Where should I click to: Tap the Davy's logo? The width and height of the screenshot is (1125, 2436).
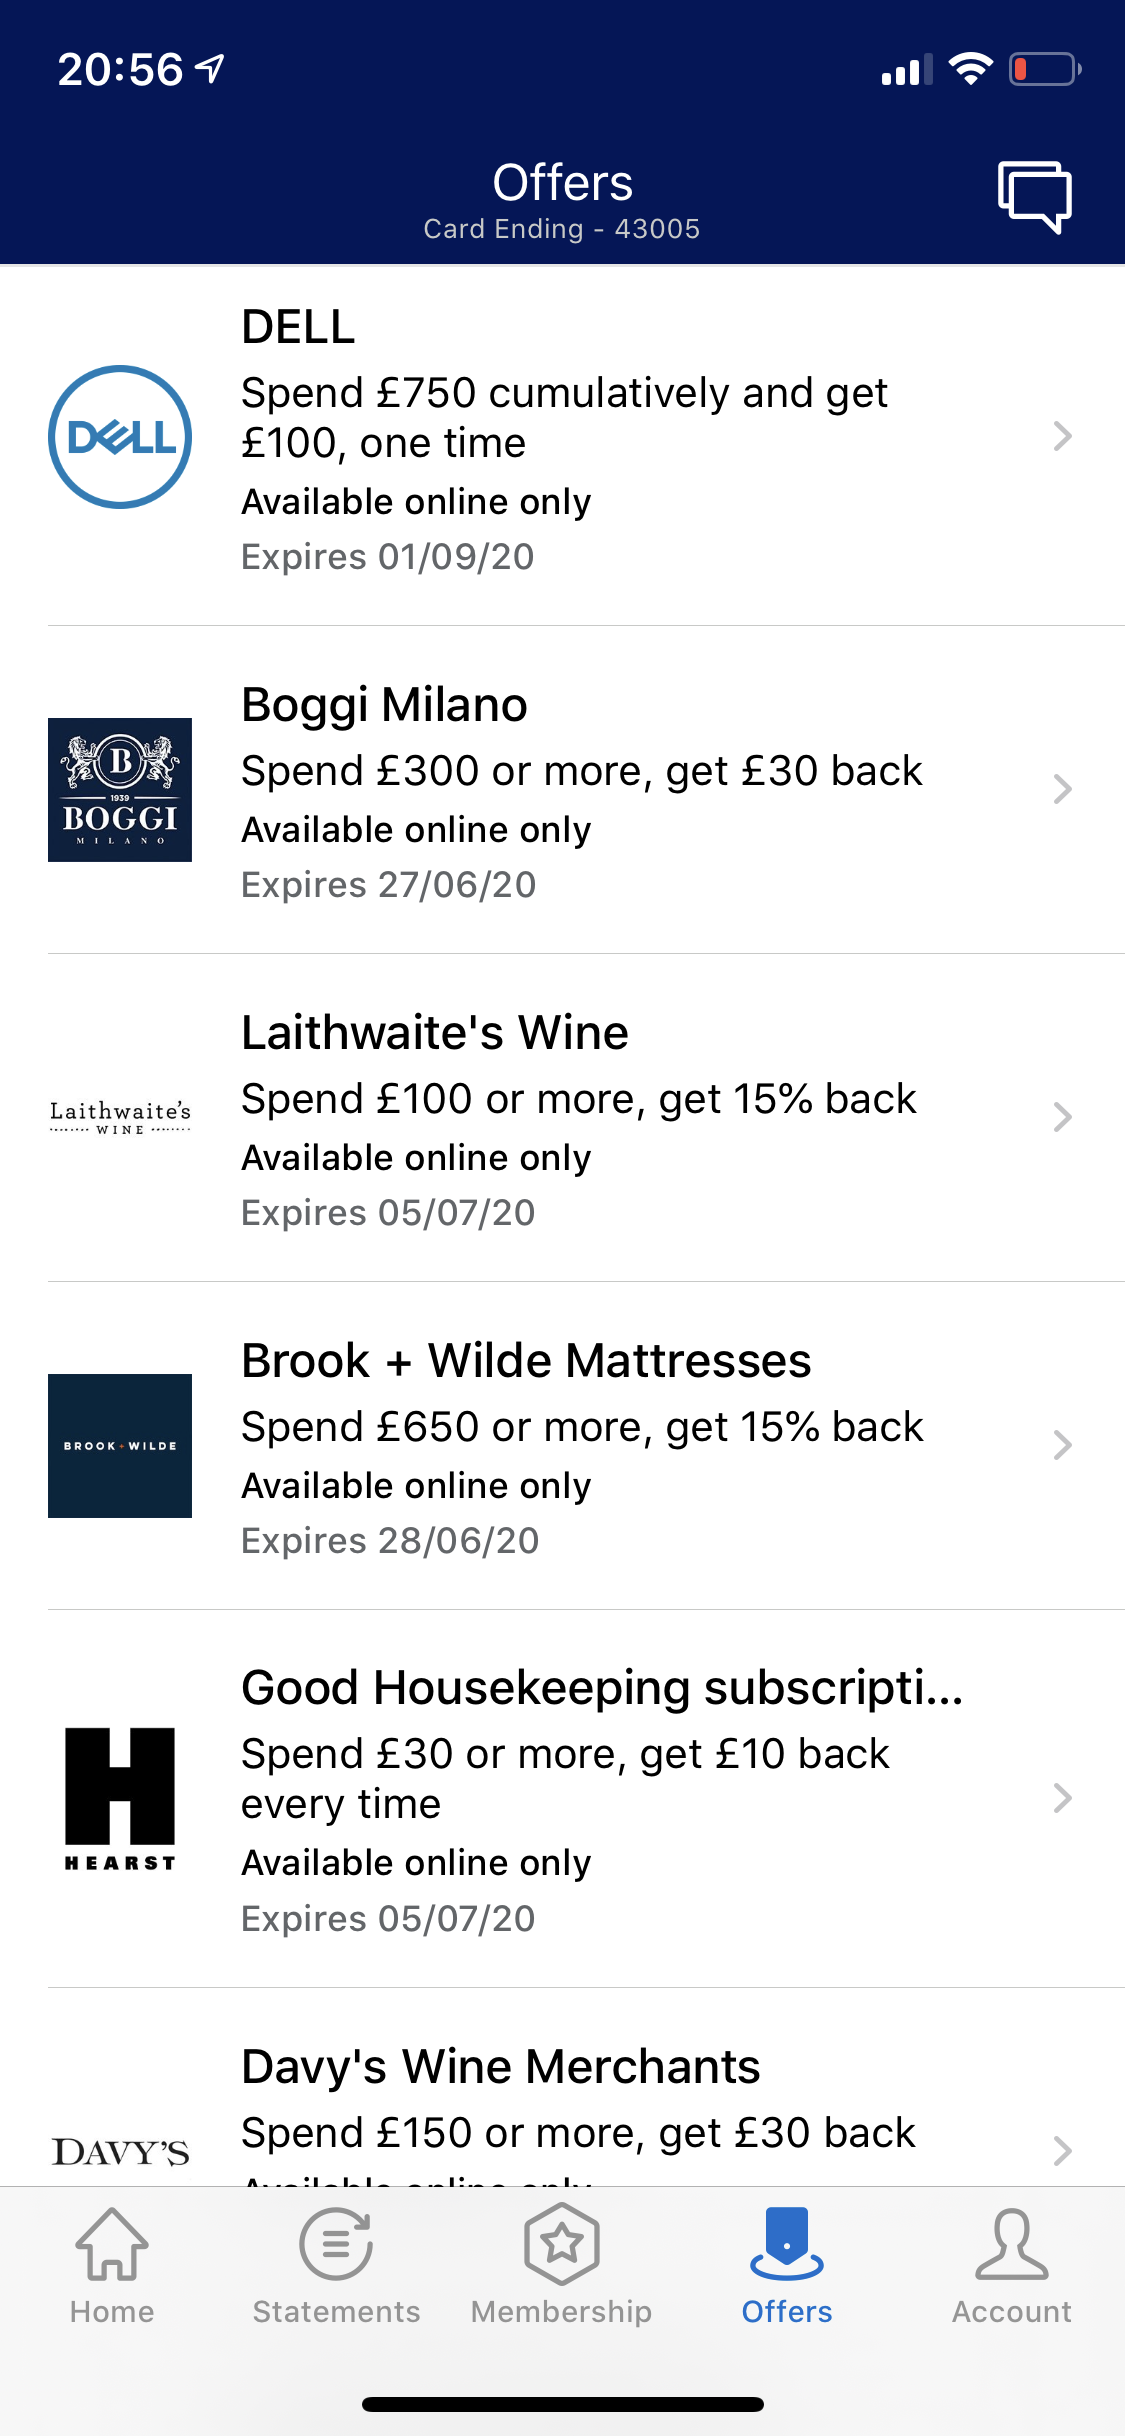120,2151
